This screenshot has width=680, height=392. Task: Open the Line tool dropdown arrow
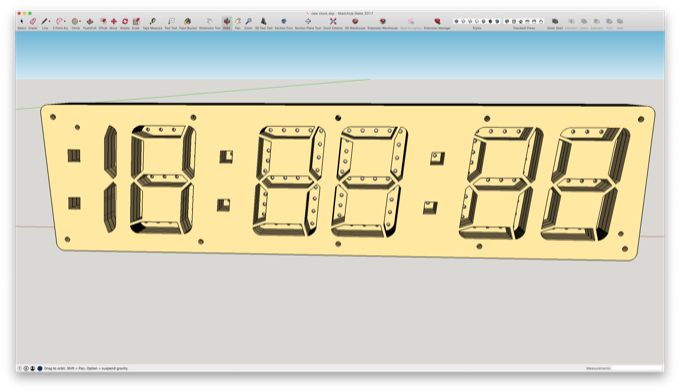click(49, 22)
